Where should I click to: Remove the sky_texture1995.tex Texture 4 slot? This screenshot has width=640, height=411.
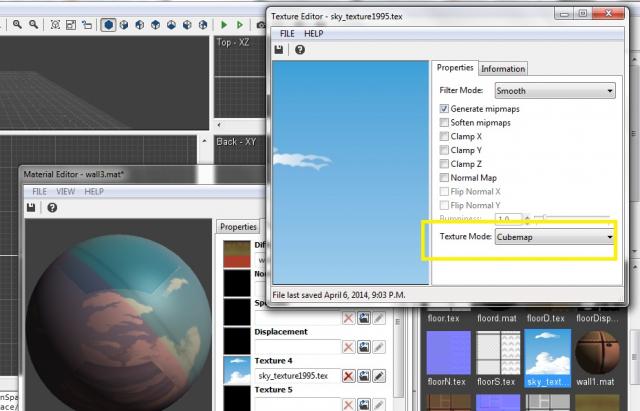pyautogui.click(x=348, y=375)
